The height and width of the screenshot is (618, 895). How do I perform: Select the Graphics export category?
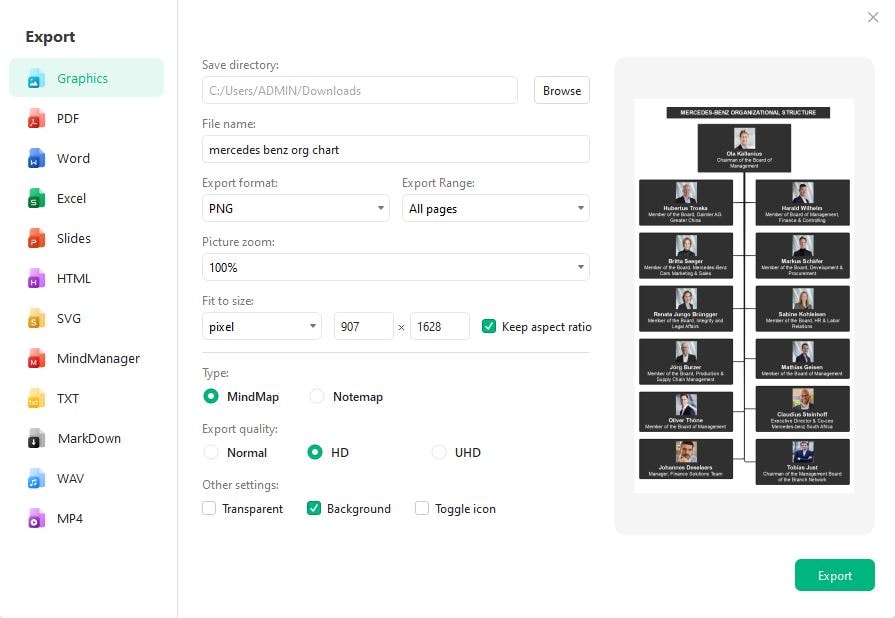86,78
